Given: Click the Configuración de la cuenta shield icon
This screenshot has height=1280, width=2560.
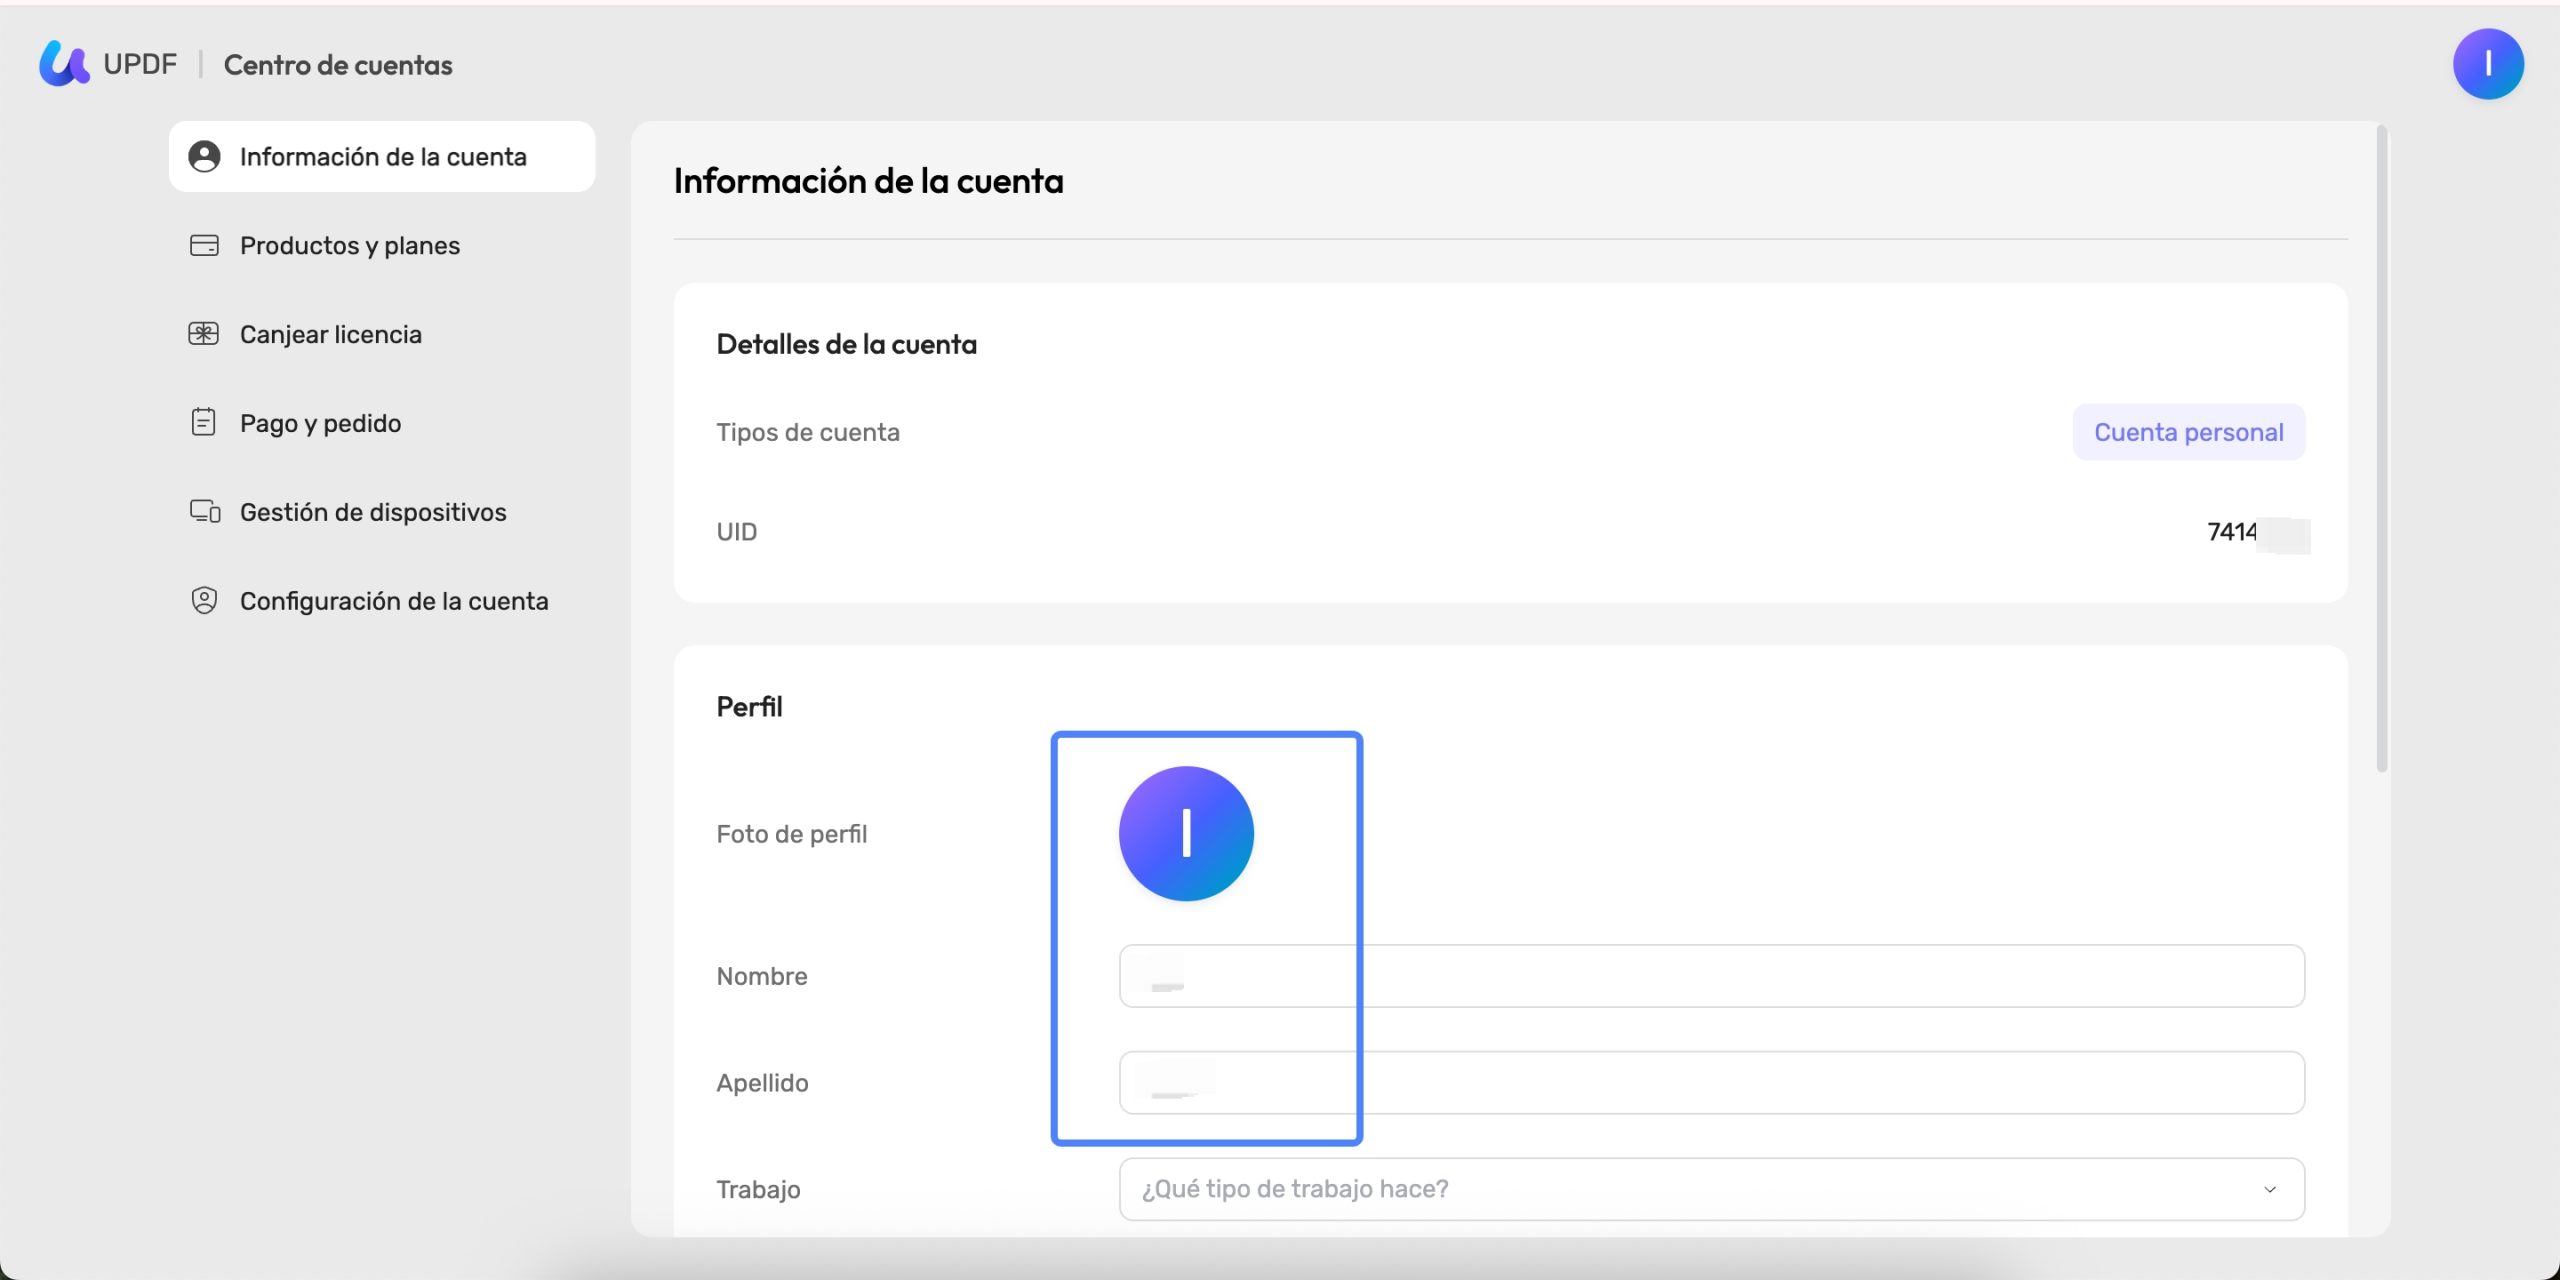Looking at the screenshot, I should pos(204,600).
